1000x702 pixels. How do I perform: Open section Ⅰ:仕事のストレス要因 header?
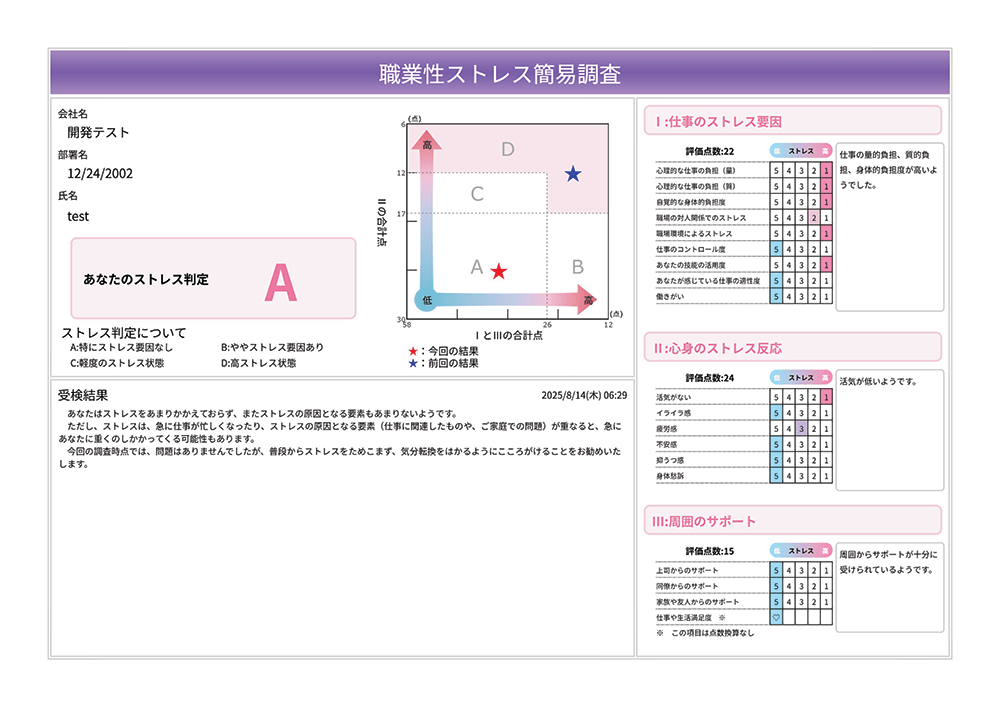[792, 121]
